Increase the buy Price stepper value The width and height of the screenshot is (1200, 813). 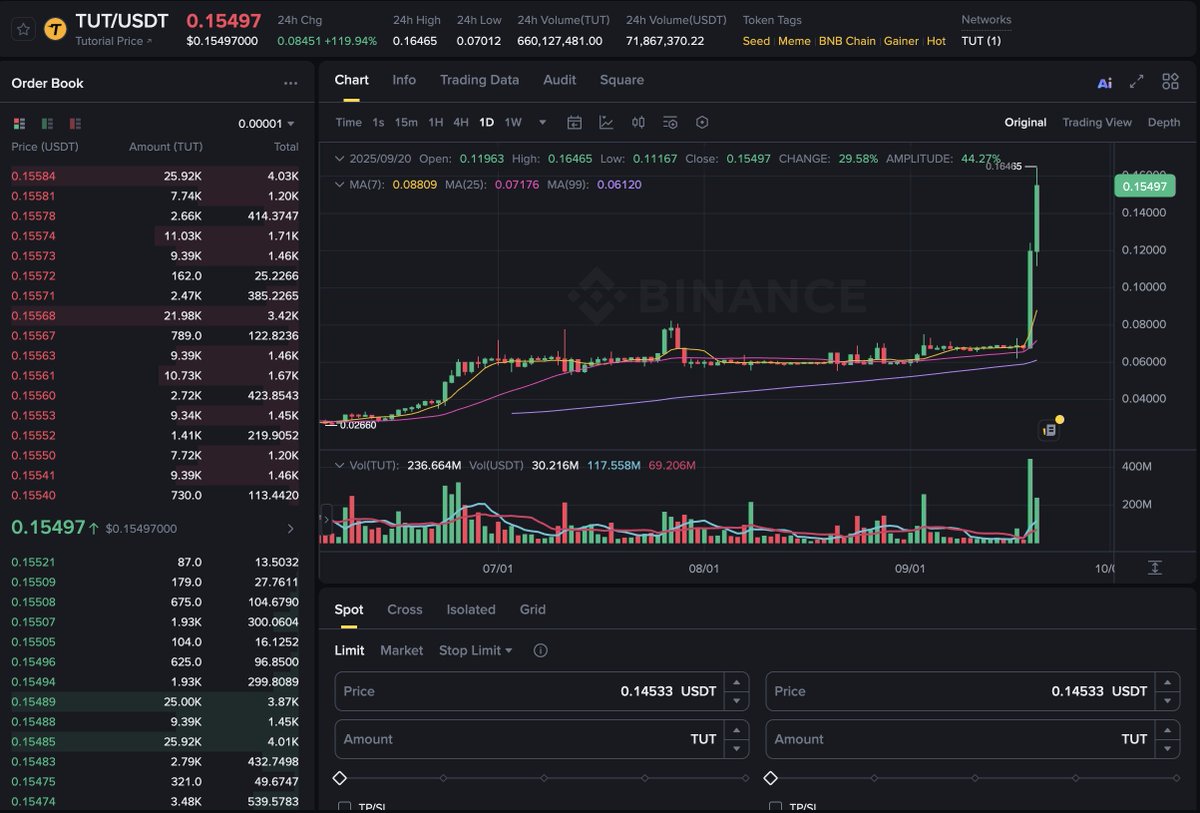tap(736, 682)
